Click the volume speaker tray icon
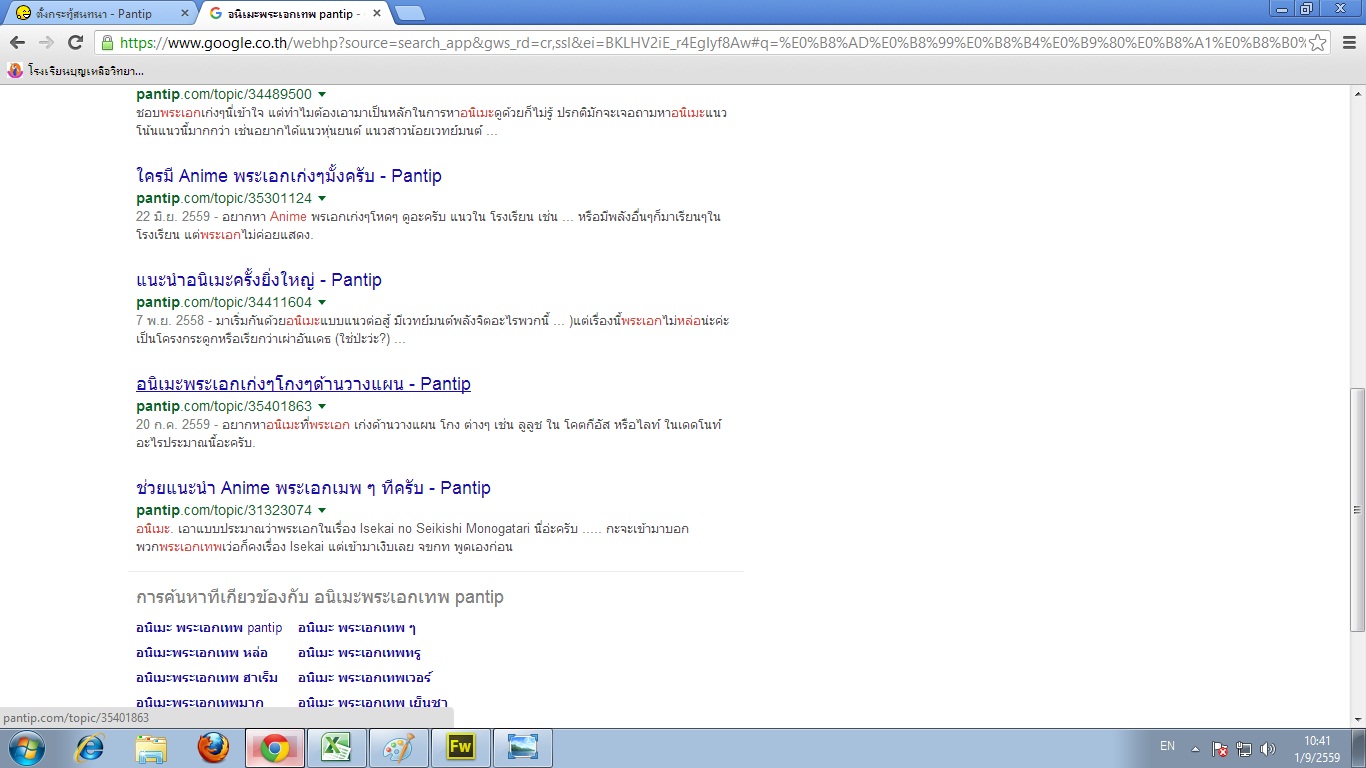1366x768 pixels. pos(1268,748)
